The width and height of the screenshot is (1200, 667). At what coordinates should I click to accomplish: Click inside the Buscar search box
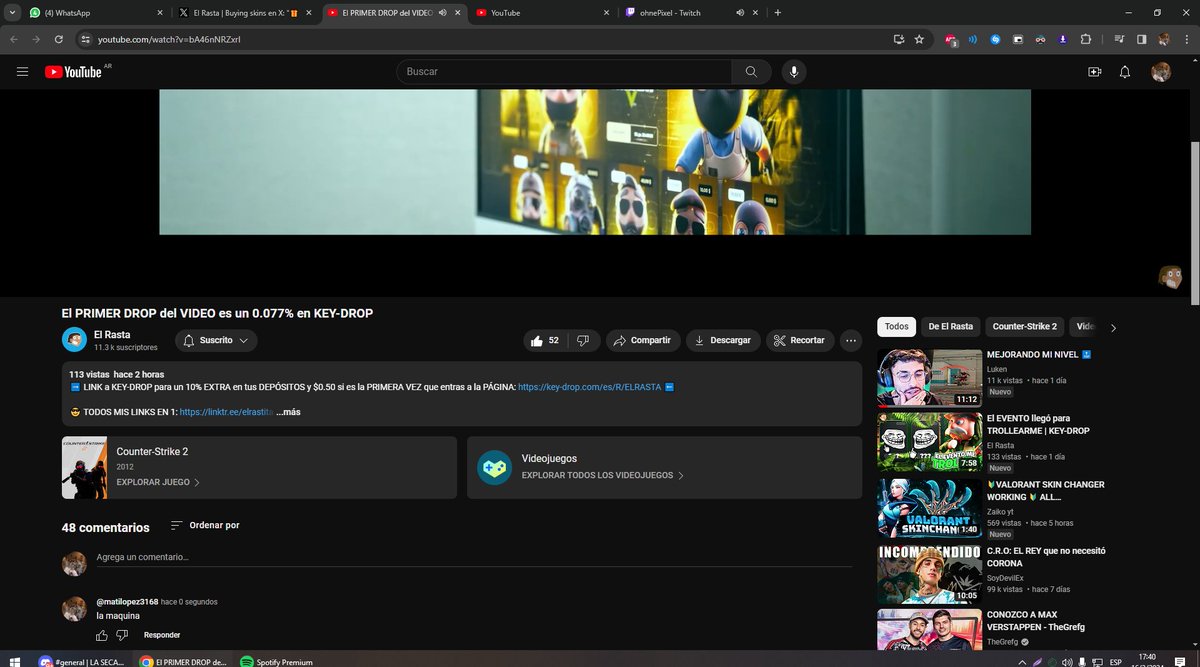[564, 72]
